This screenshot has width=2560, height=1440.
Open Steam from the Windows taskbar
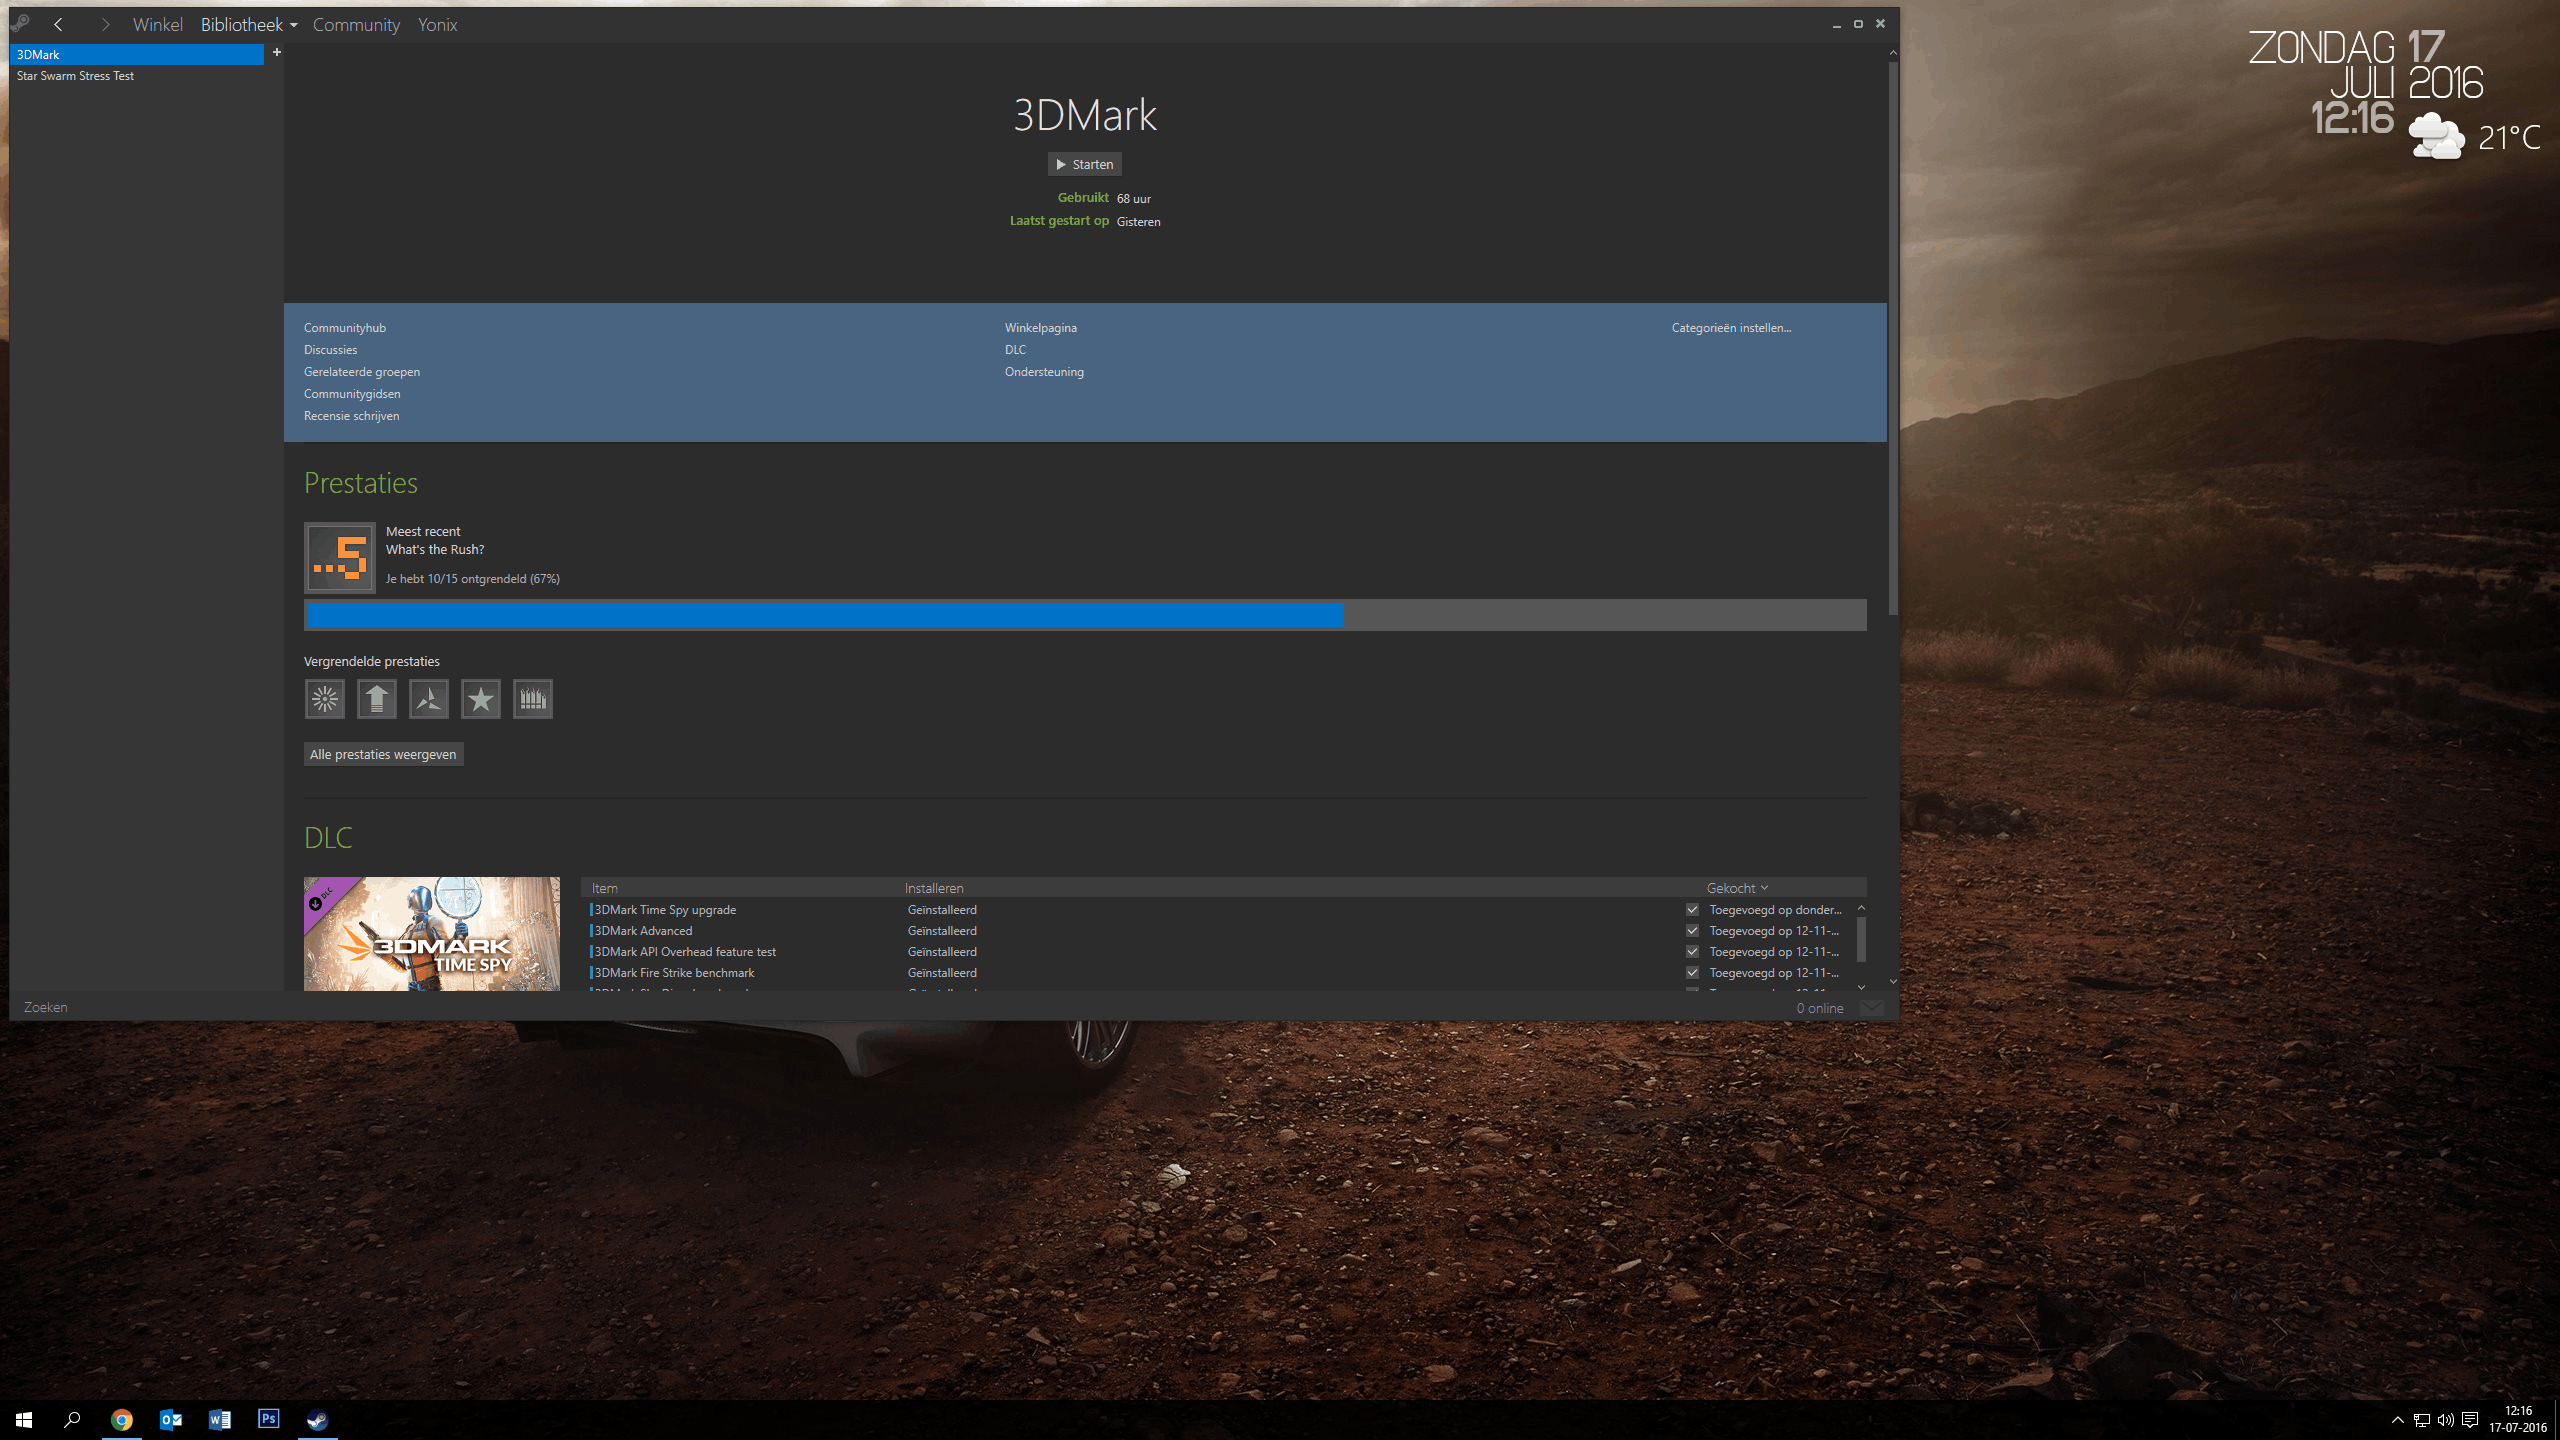click(317, 1419)
